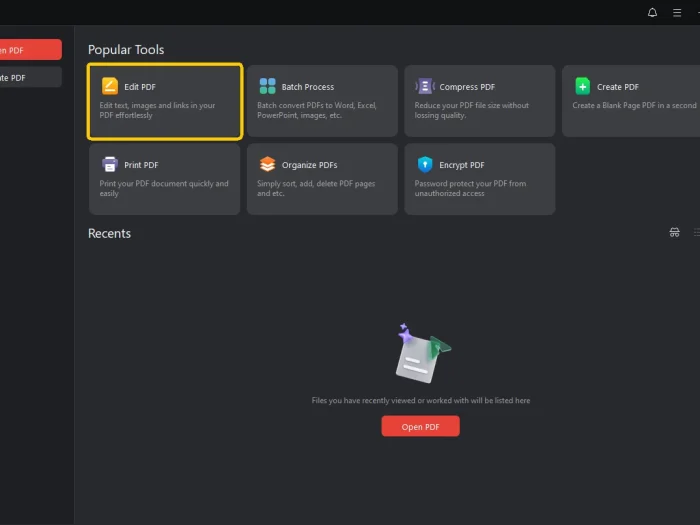700x525 pixels.
Task: Click 'Print your PDF document quickly' description
Action: coord(164,188)
